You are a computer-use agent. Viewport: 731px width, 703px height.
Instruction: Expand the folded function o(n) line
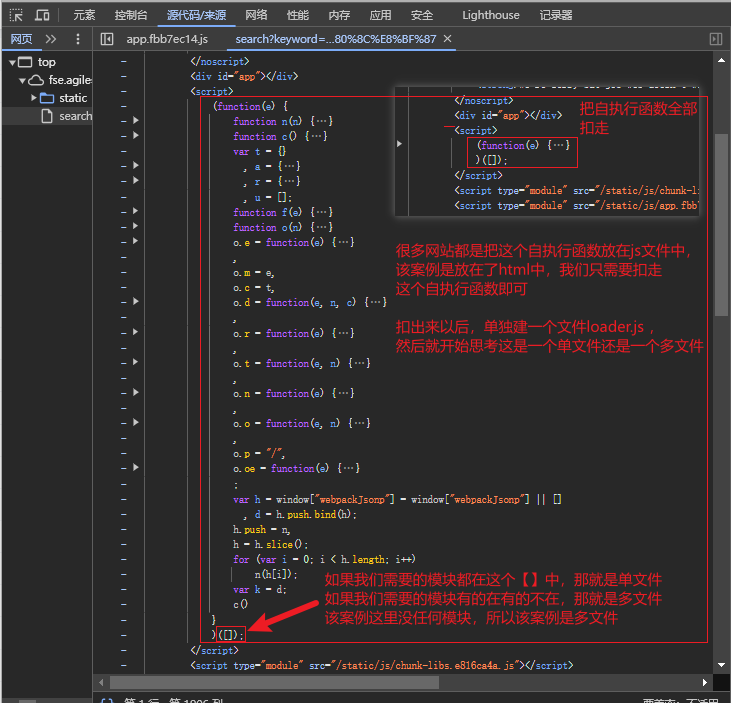point(136,226)
